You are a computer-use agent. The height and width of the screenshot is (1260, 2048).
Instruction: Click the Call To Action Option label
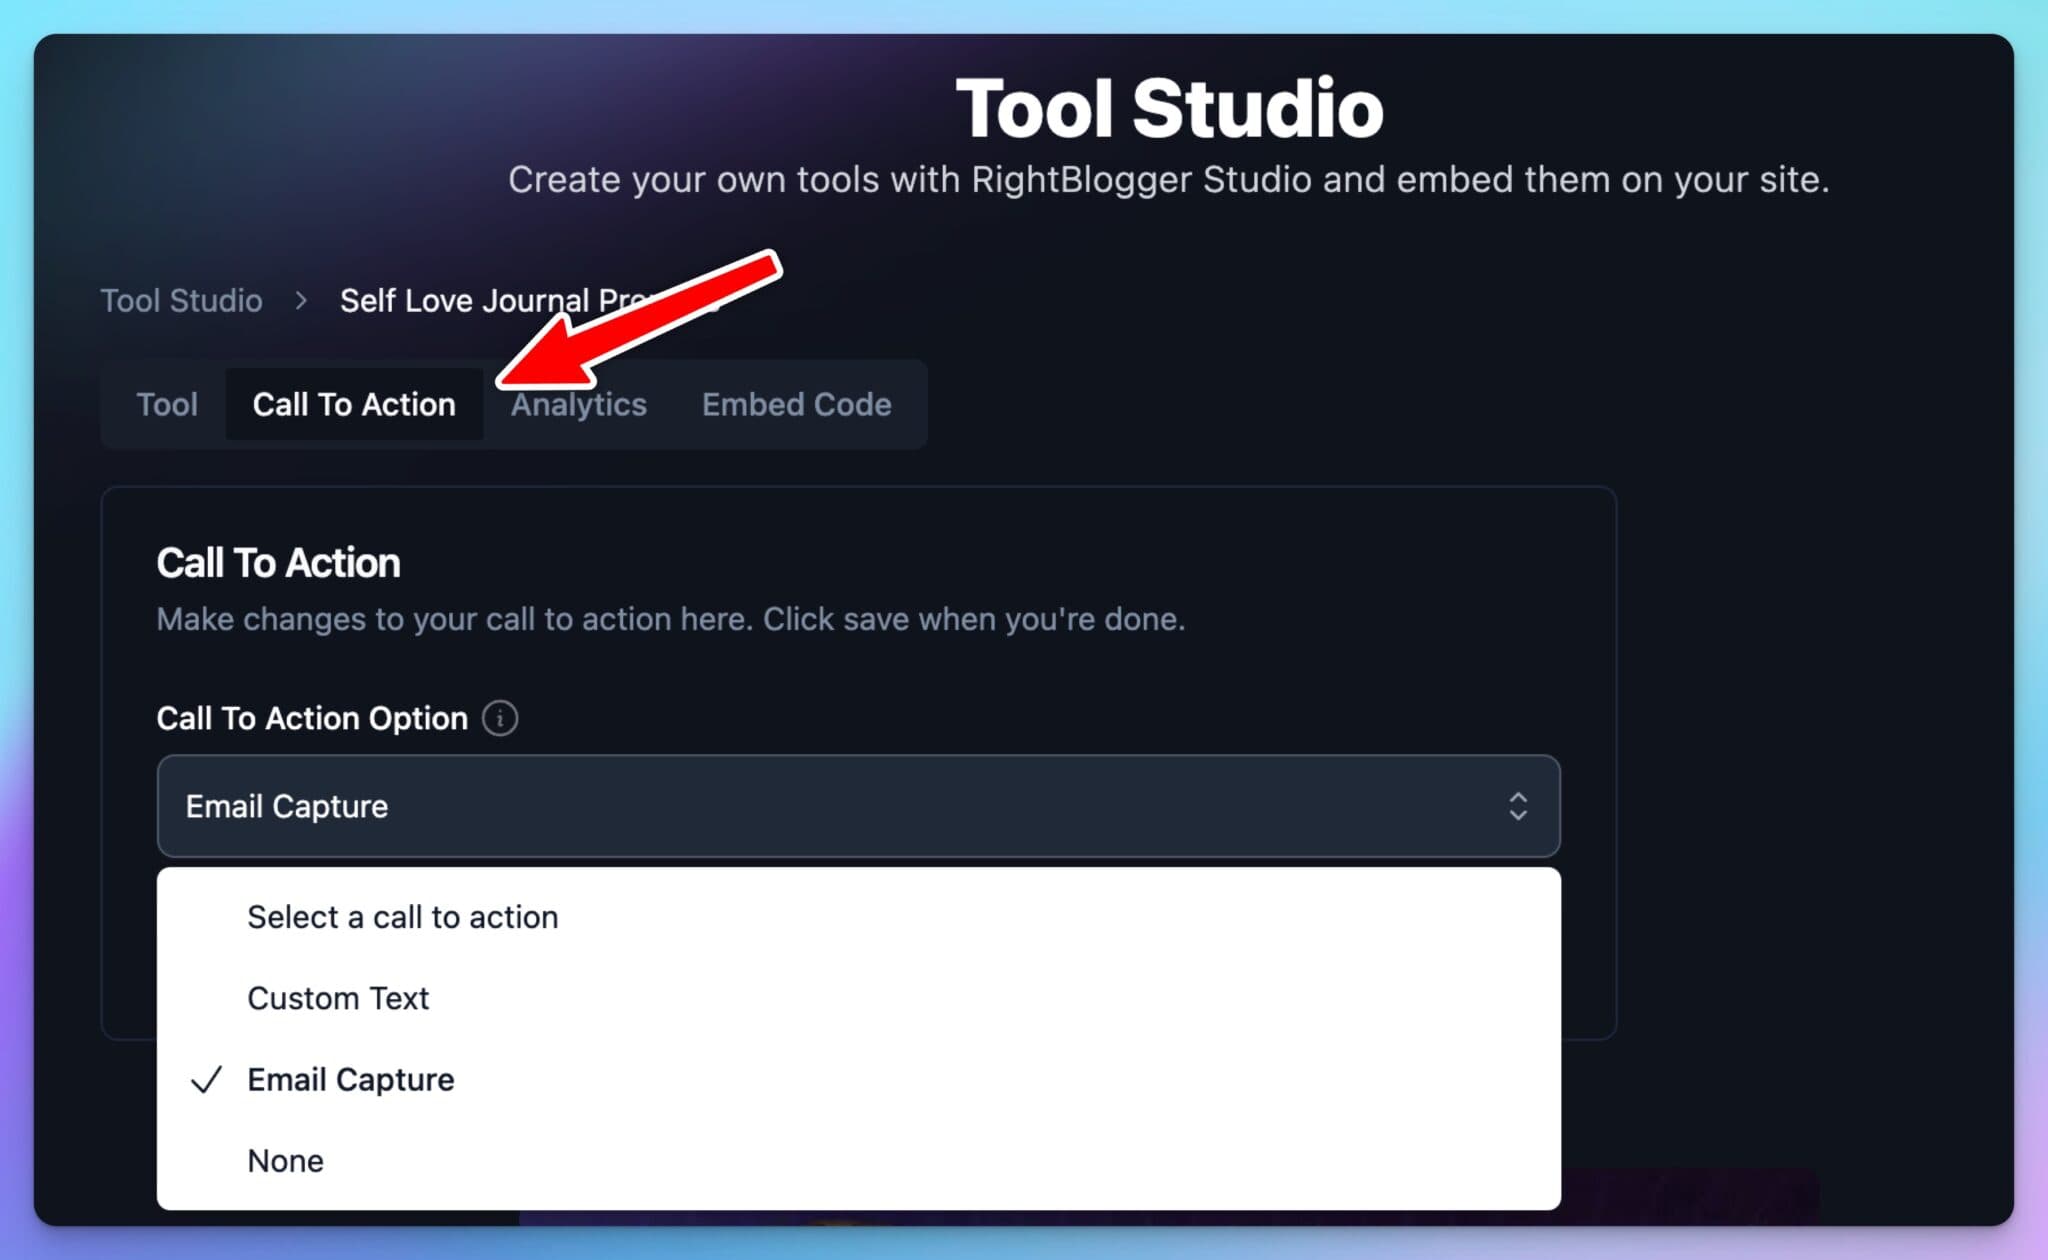tap(311, 718)
